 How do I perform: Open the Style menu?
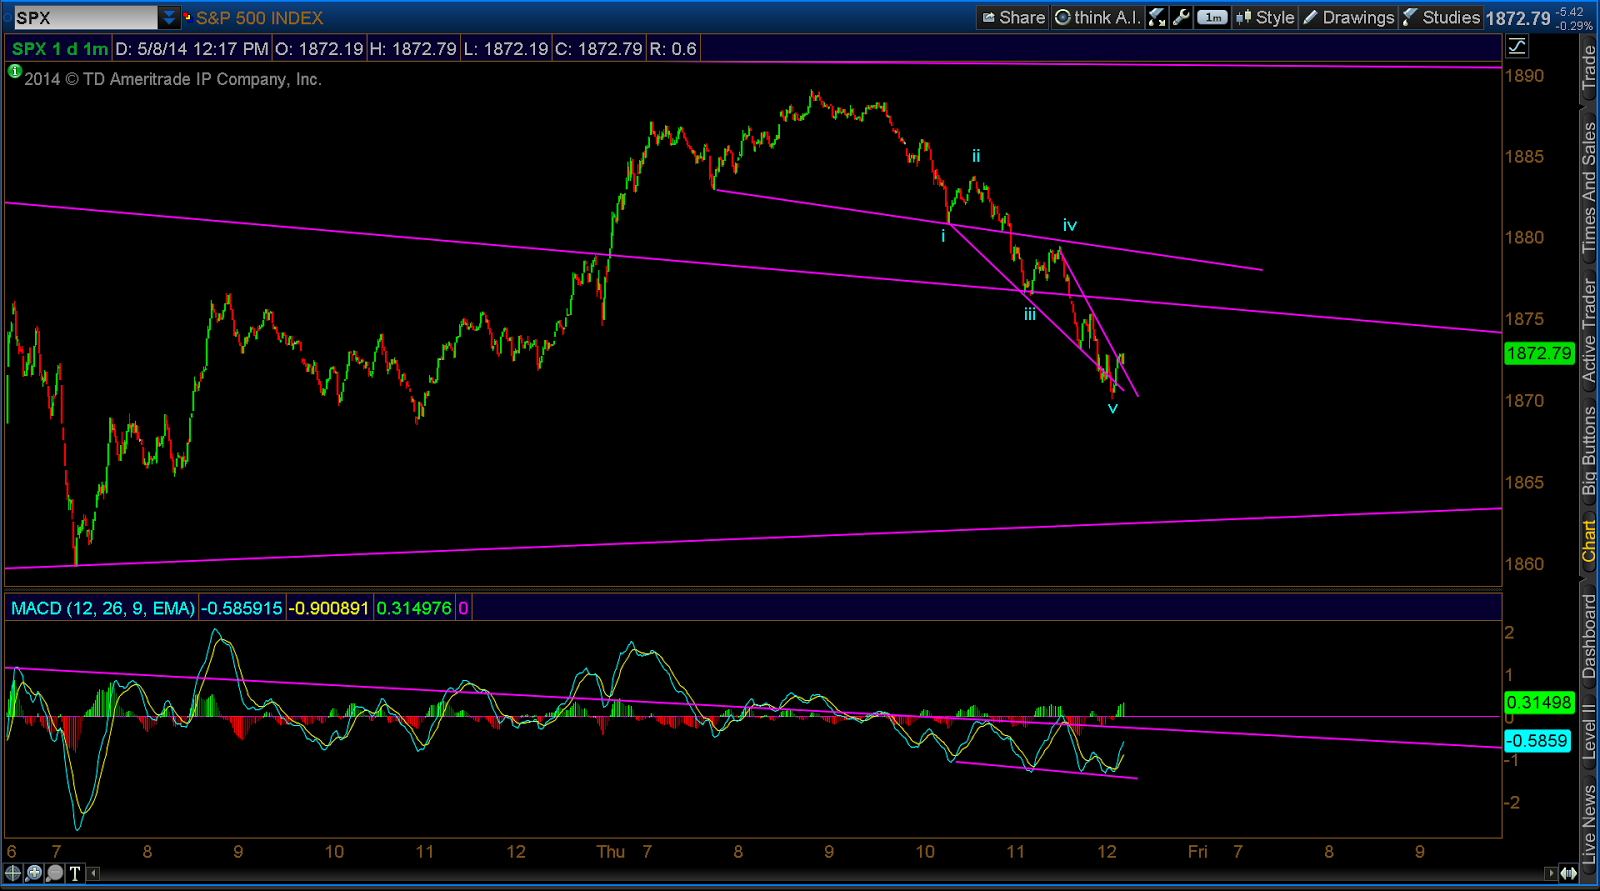pyautogui.click(x=1265, y=17)
